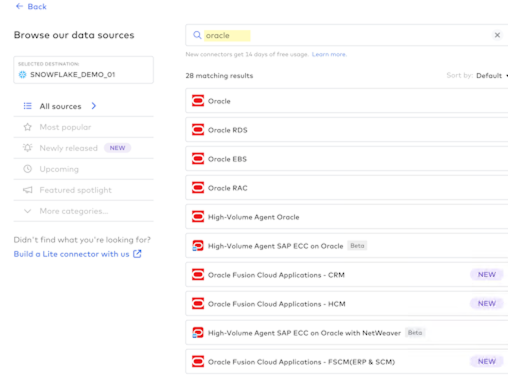Click the Oracle RDS logo icon

[198, 130]
